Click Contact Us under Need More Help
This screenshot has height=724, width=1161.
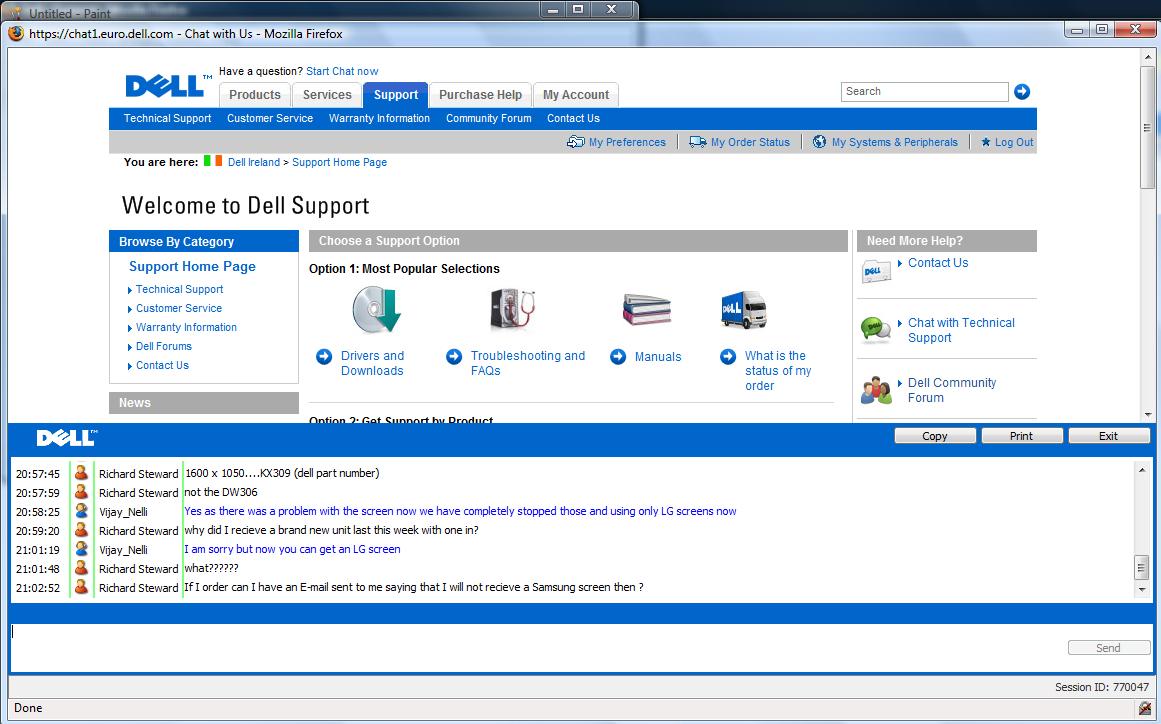pyautogui.click(x=938, y=263)
